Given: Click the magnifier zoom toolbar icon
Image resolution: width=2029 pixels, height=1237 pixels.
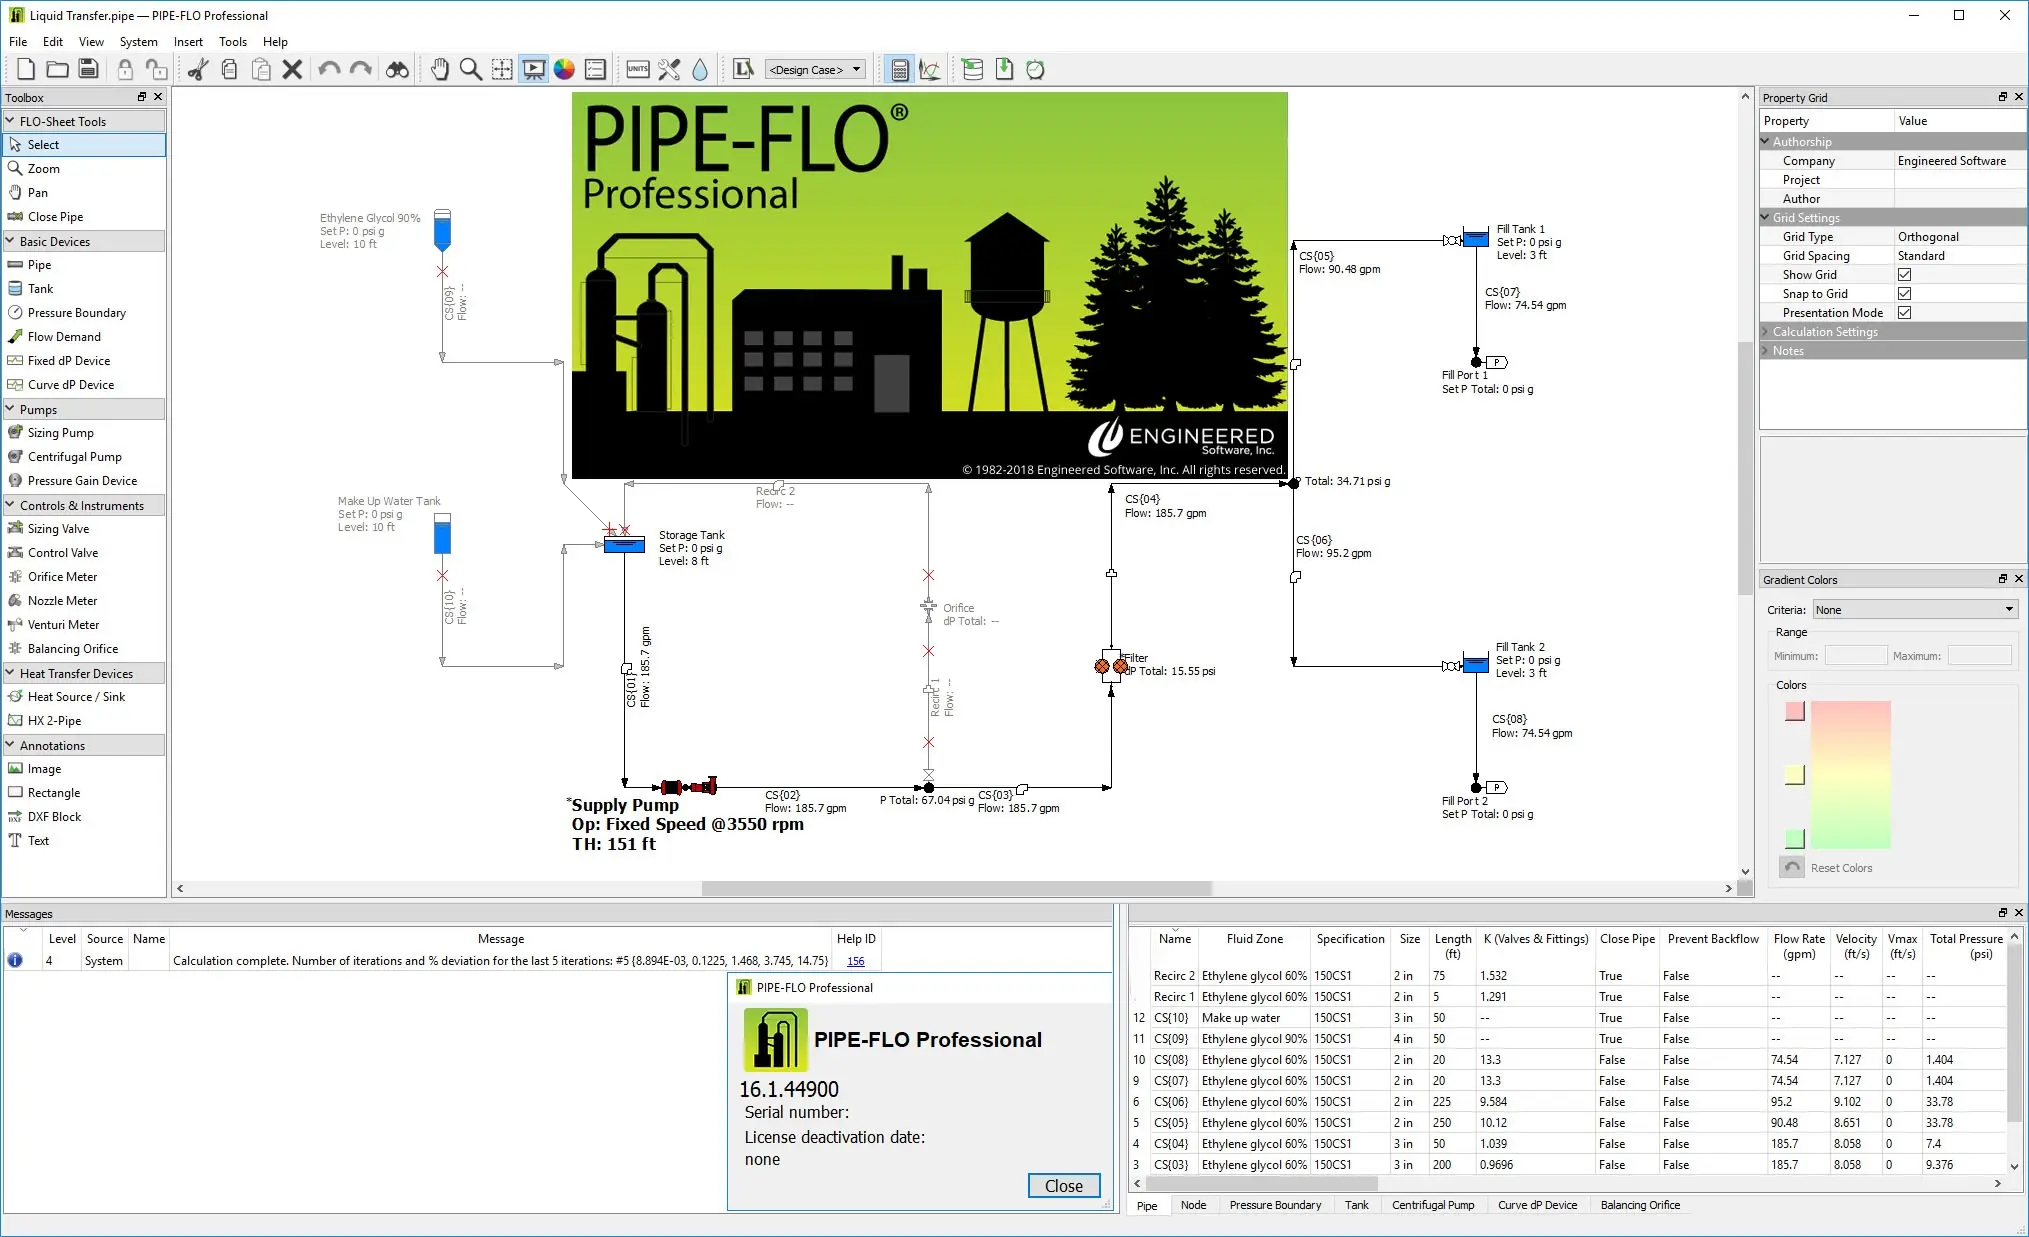Looking at the screenshot, I should coord(470,69).
